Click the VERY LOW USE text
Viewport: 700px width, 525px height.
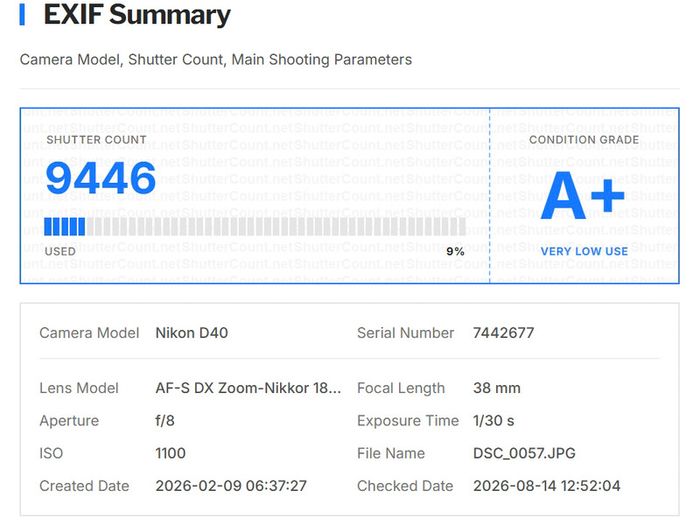click(x=584, y=251)
